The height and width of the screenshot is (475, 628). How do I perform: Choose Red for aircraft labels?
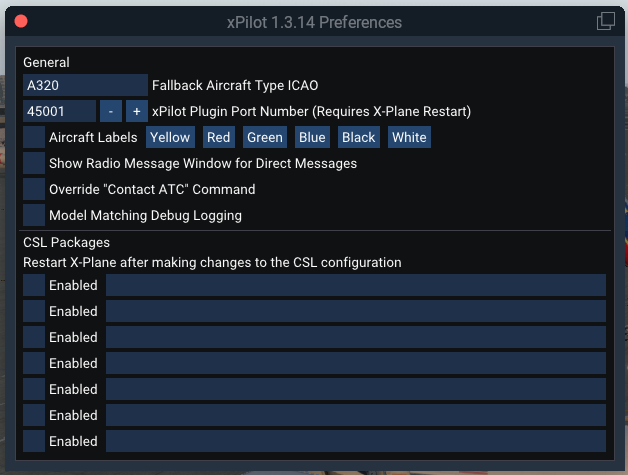click(x=219, y=137)
